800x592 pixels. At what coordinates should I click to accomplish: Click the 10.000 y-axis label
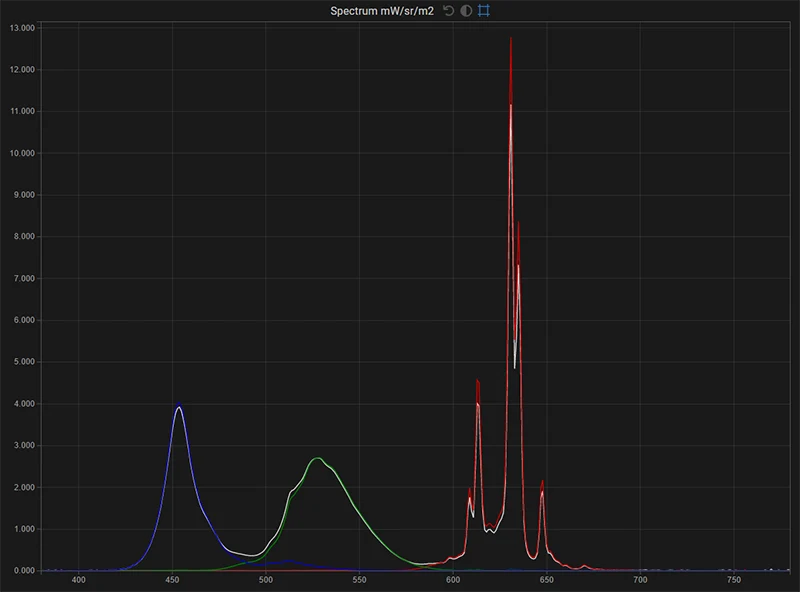[22, 153]
